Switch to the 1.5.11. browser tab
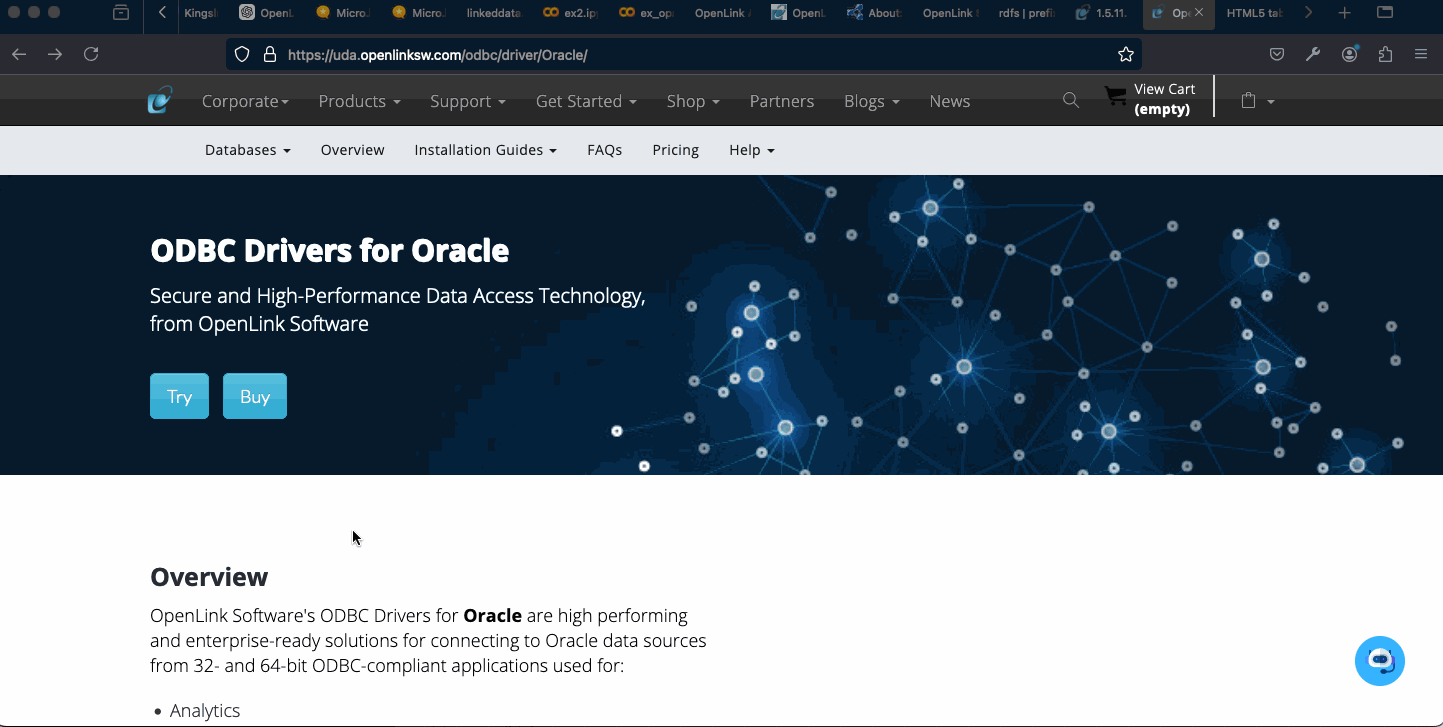This screenshot has width=1443, height=727. [1102, 13]
